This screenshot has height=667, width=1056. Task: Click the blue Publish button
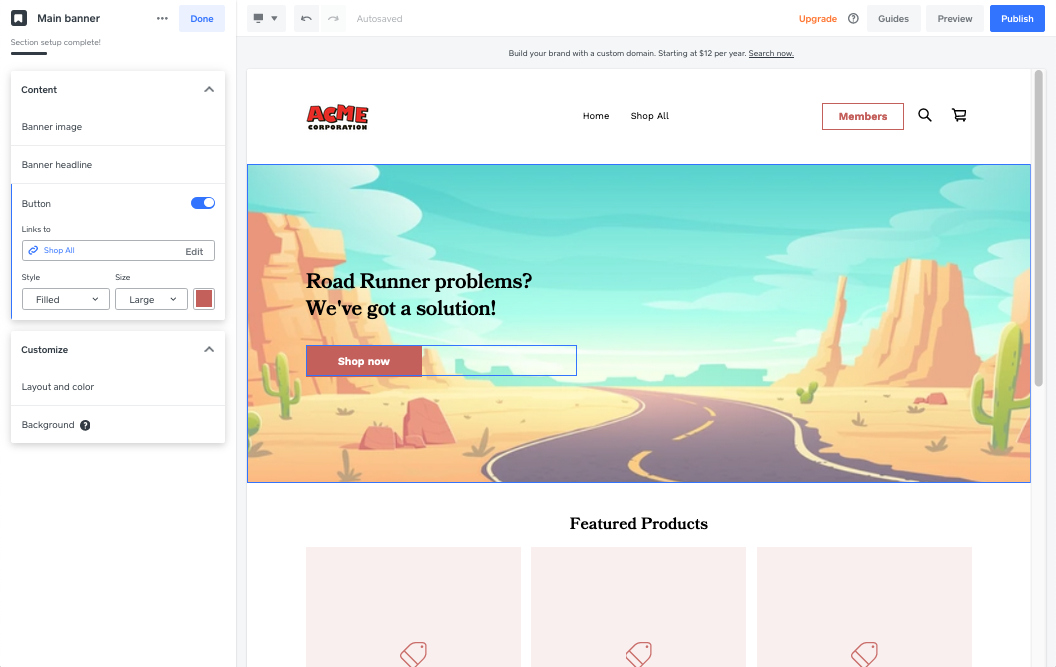click(1017, 18)
